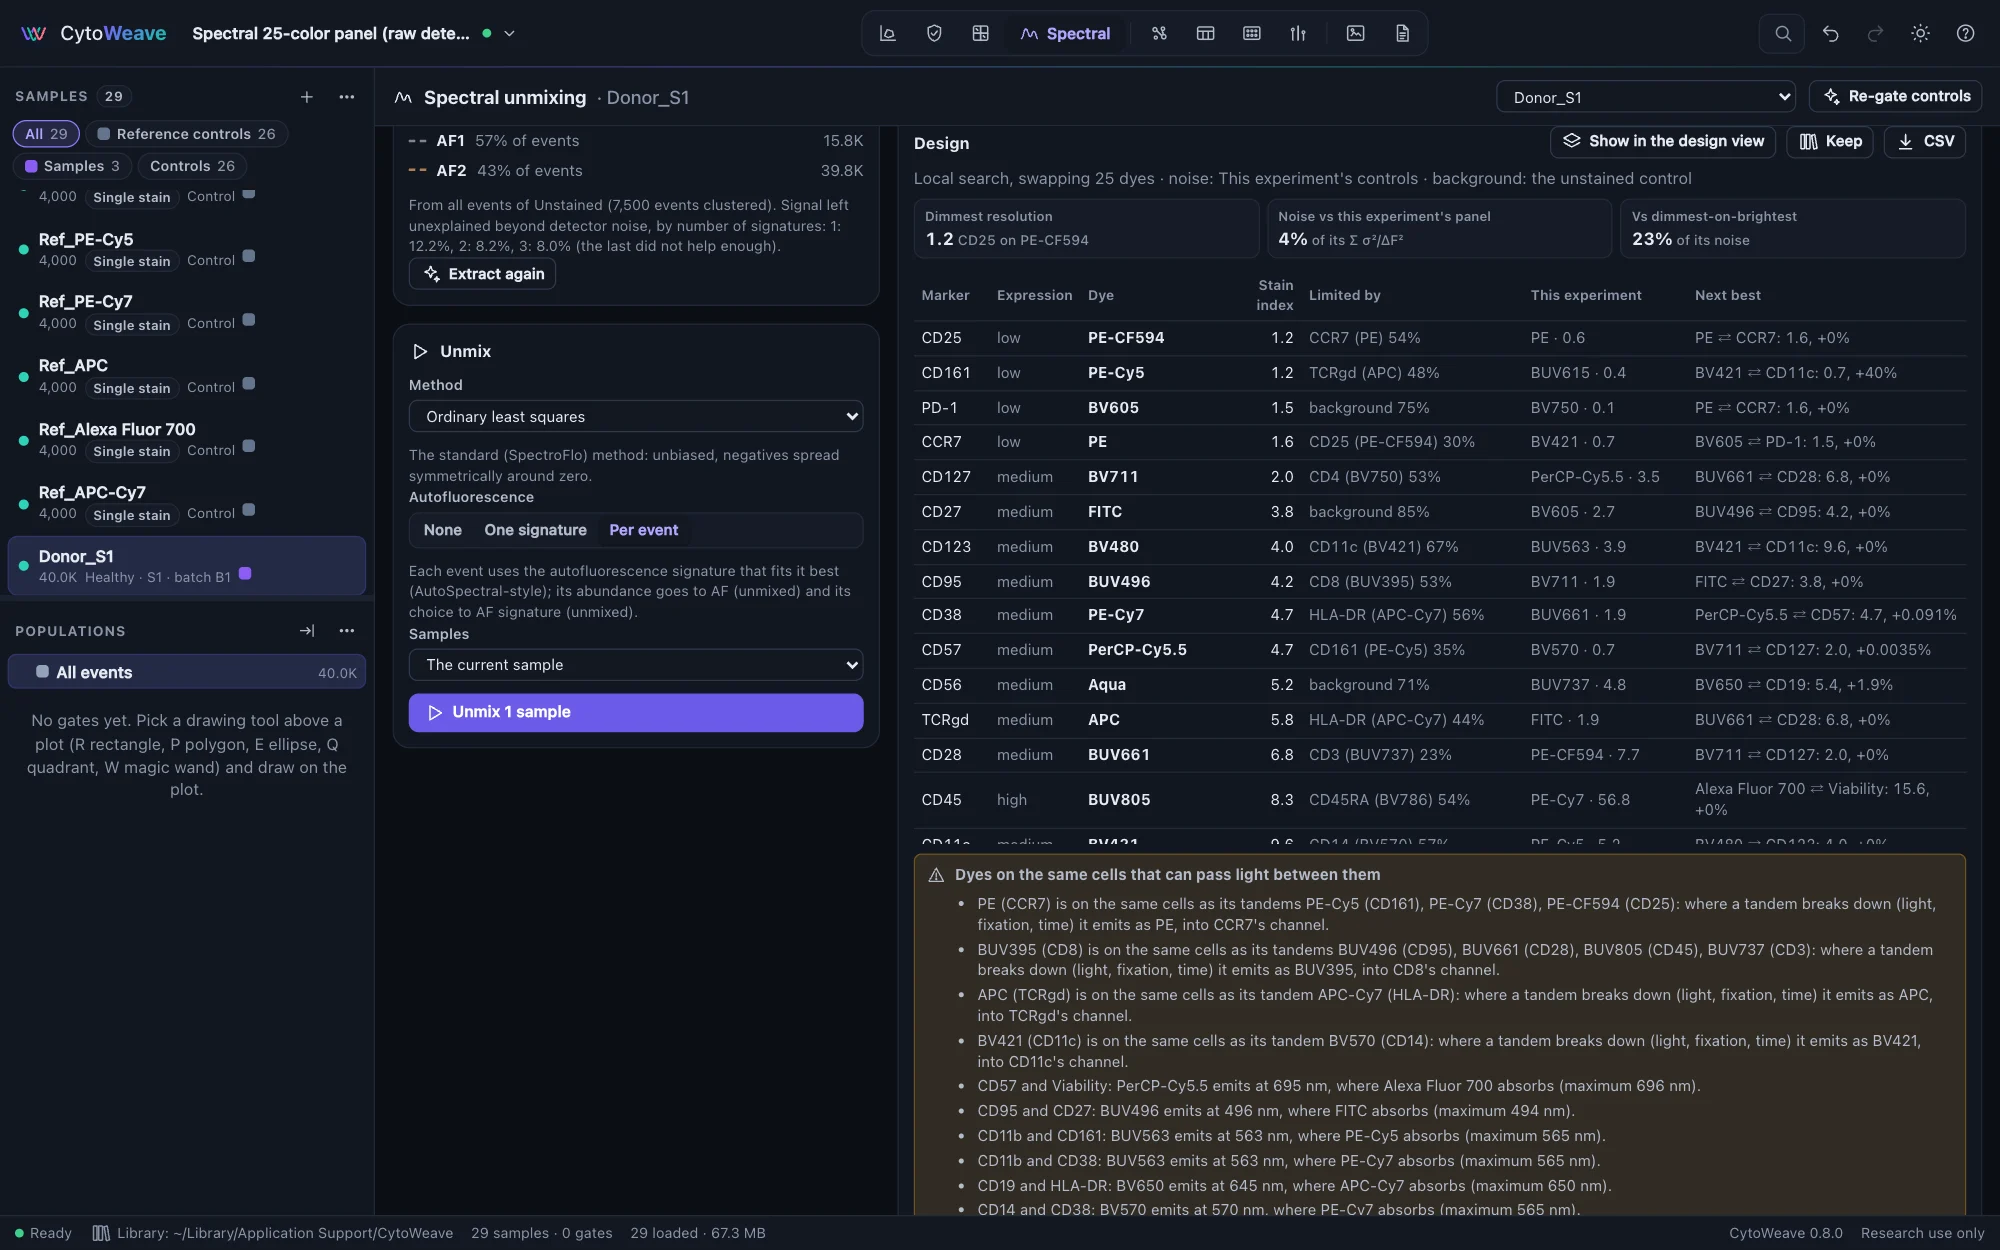Open the shield-check quality control view
2000x1250 pixels.
click(x=934, y=33)
